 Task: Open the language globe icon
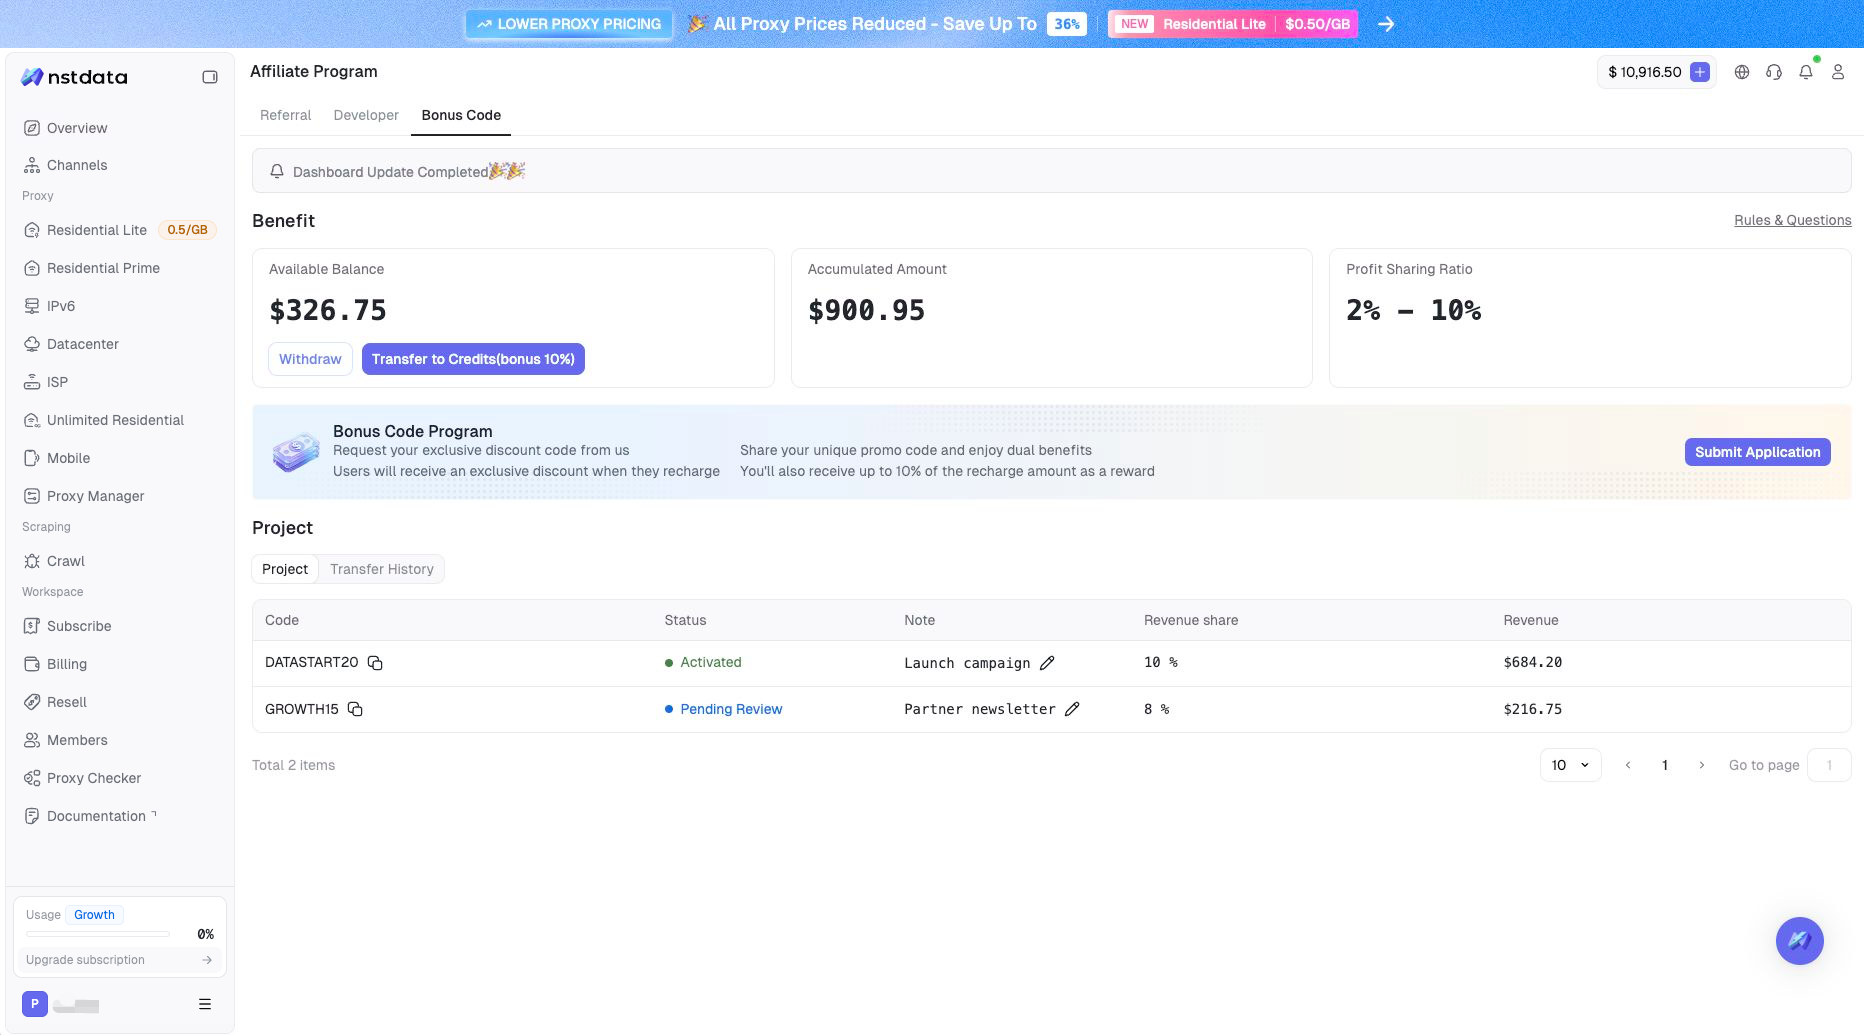[1742, 72]
